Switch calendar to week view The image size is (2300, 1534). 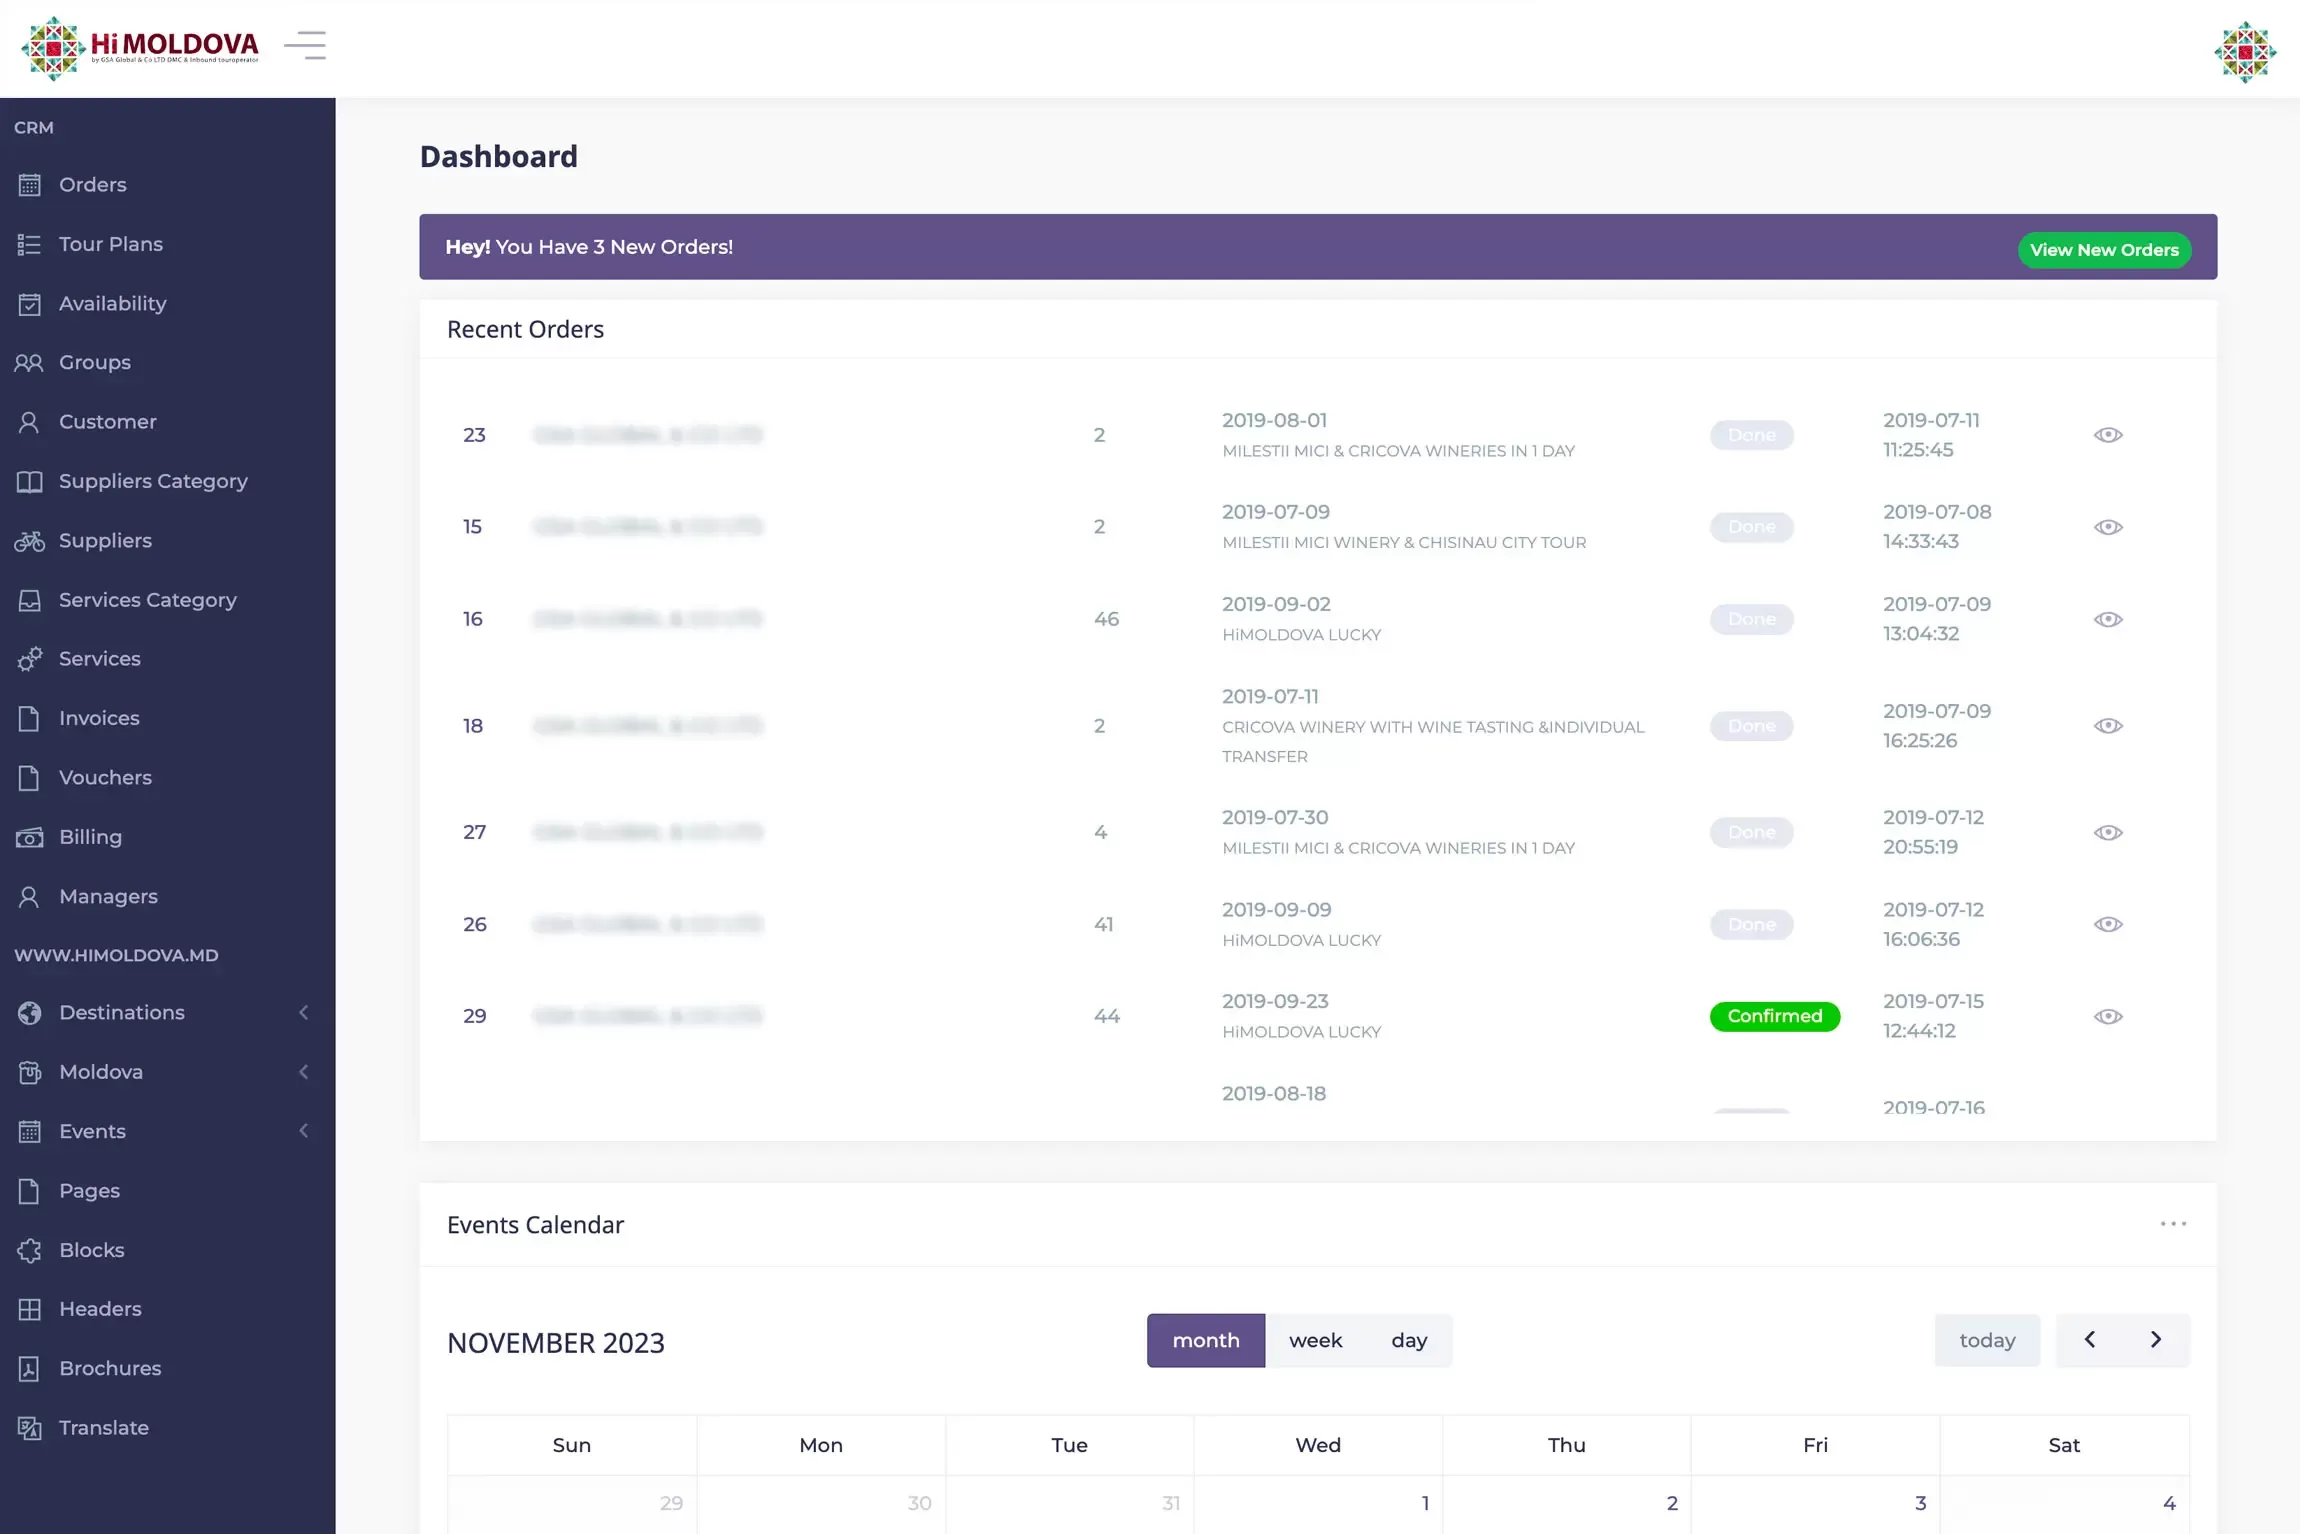click(x=1315, y=1340)
